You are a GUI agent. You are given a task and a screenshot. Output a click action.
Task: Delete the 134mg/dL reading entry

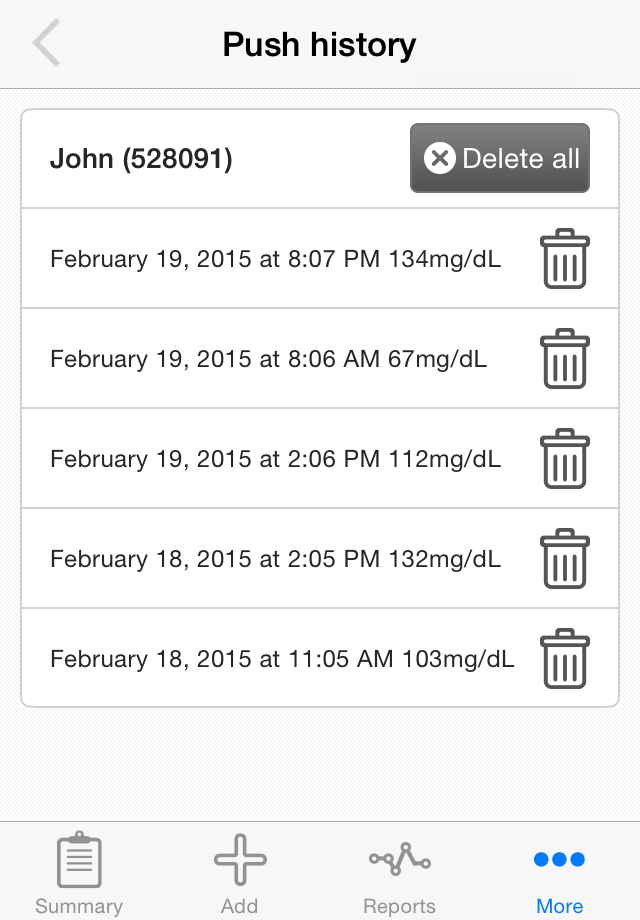(x=564, y=259)
